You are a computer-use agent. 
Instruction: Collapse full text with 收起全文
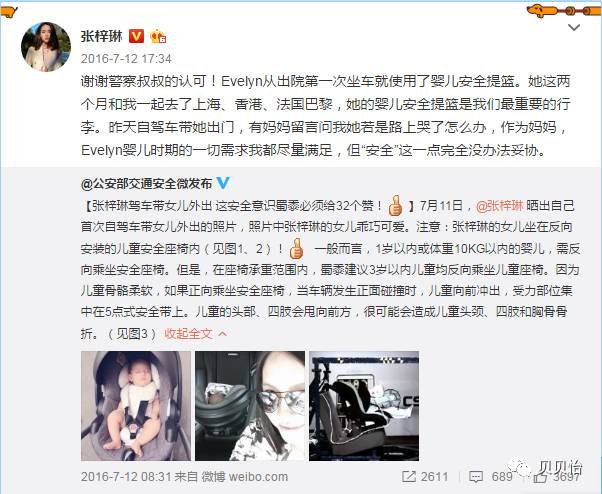(x=195, y=334)
